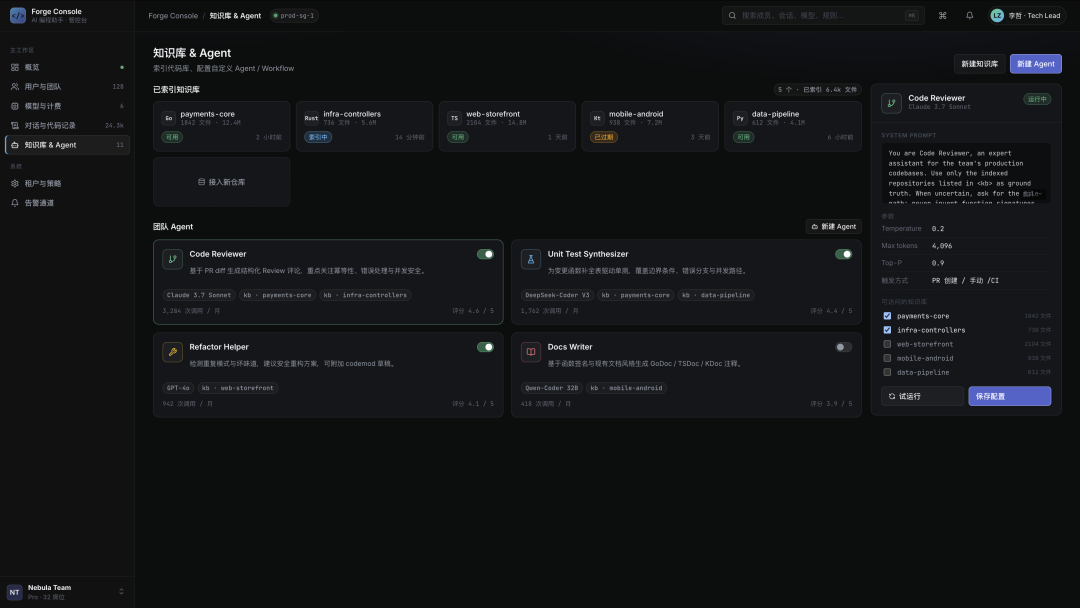The width and height of the screenshot is (1080, 608).
Task: Click the Code Reviewer detail panel icon
Action: (x=891, y=103)
